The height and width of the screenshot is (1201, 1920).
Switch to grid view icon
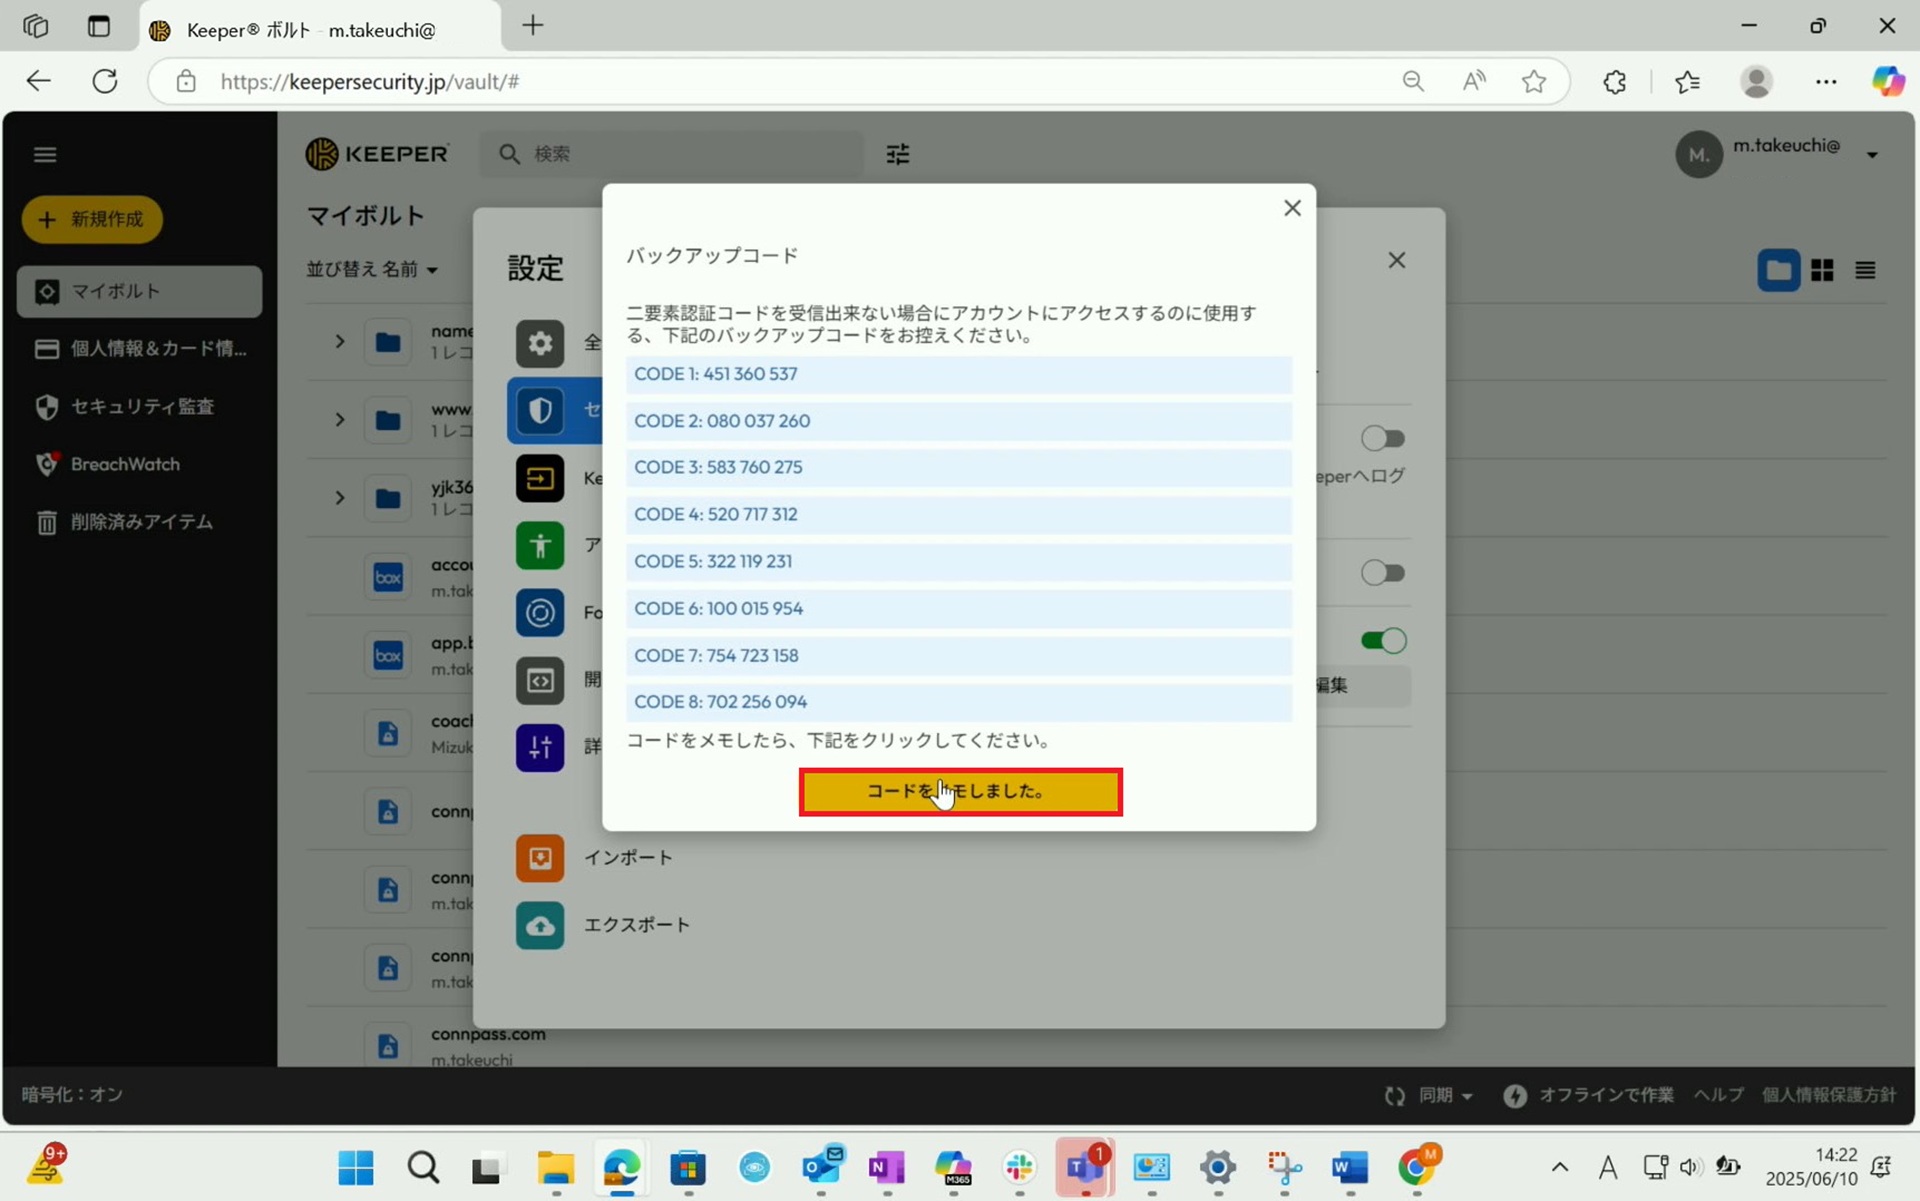(x=1822, y=270)
